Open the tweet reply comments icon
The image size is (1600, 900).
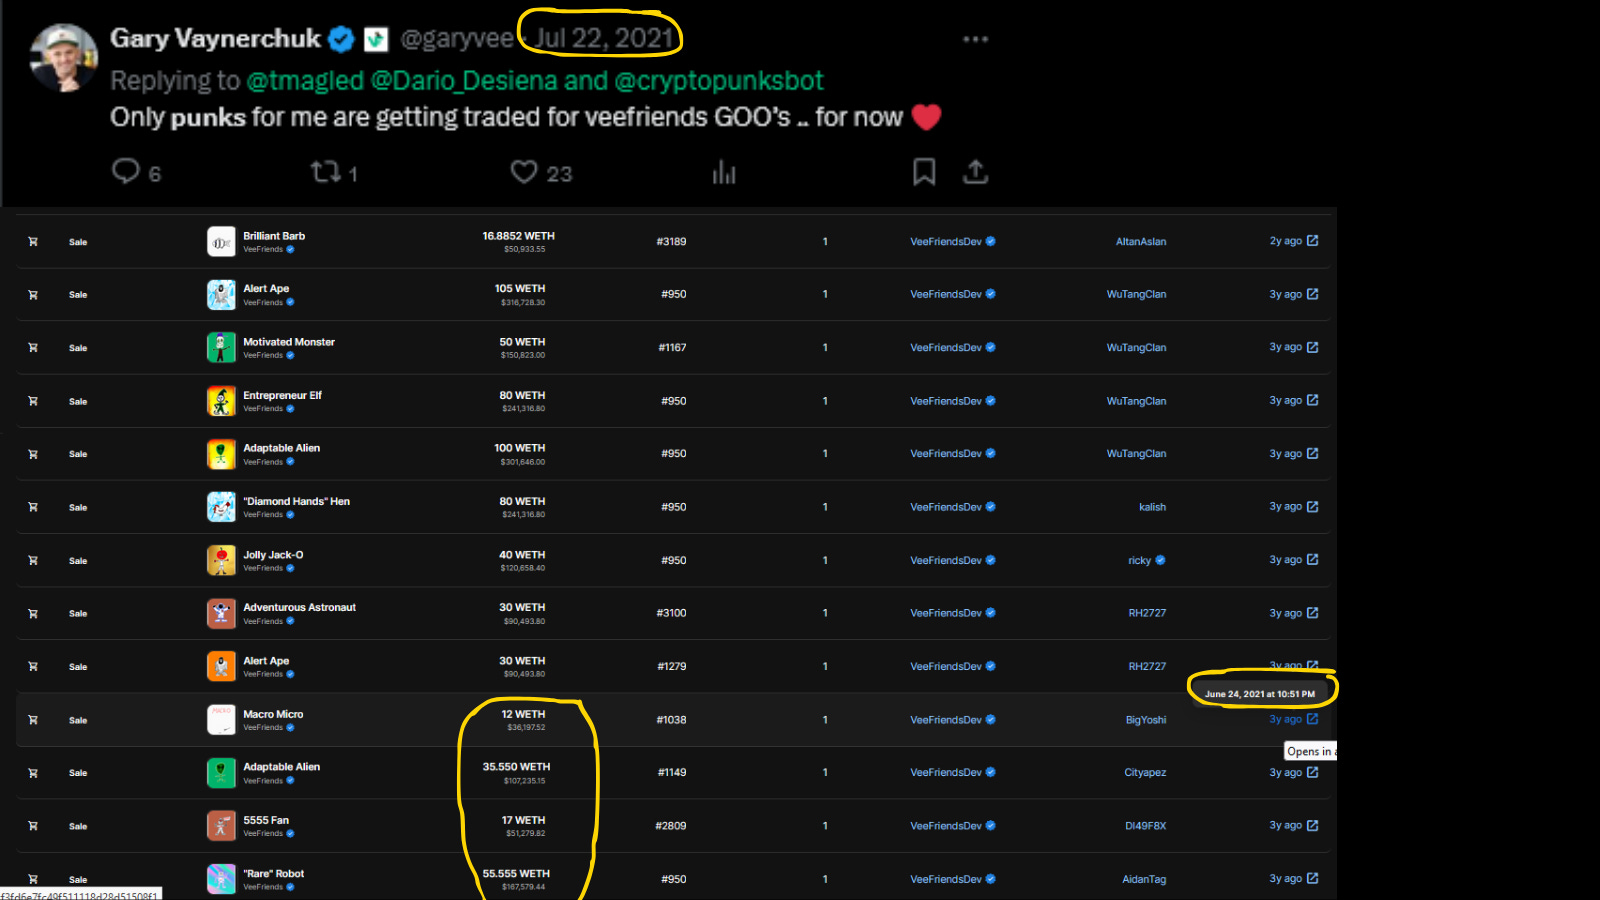click(x=126, y=171)
